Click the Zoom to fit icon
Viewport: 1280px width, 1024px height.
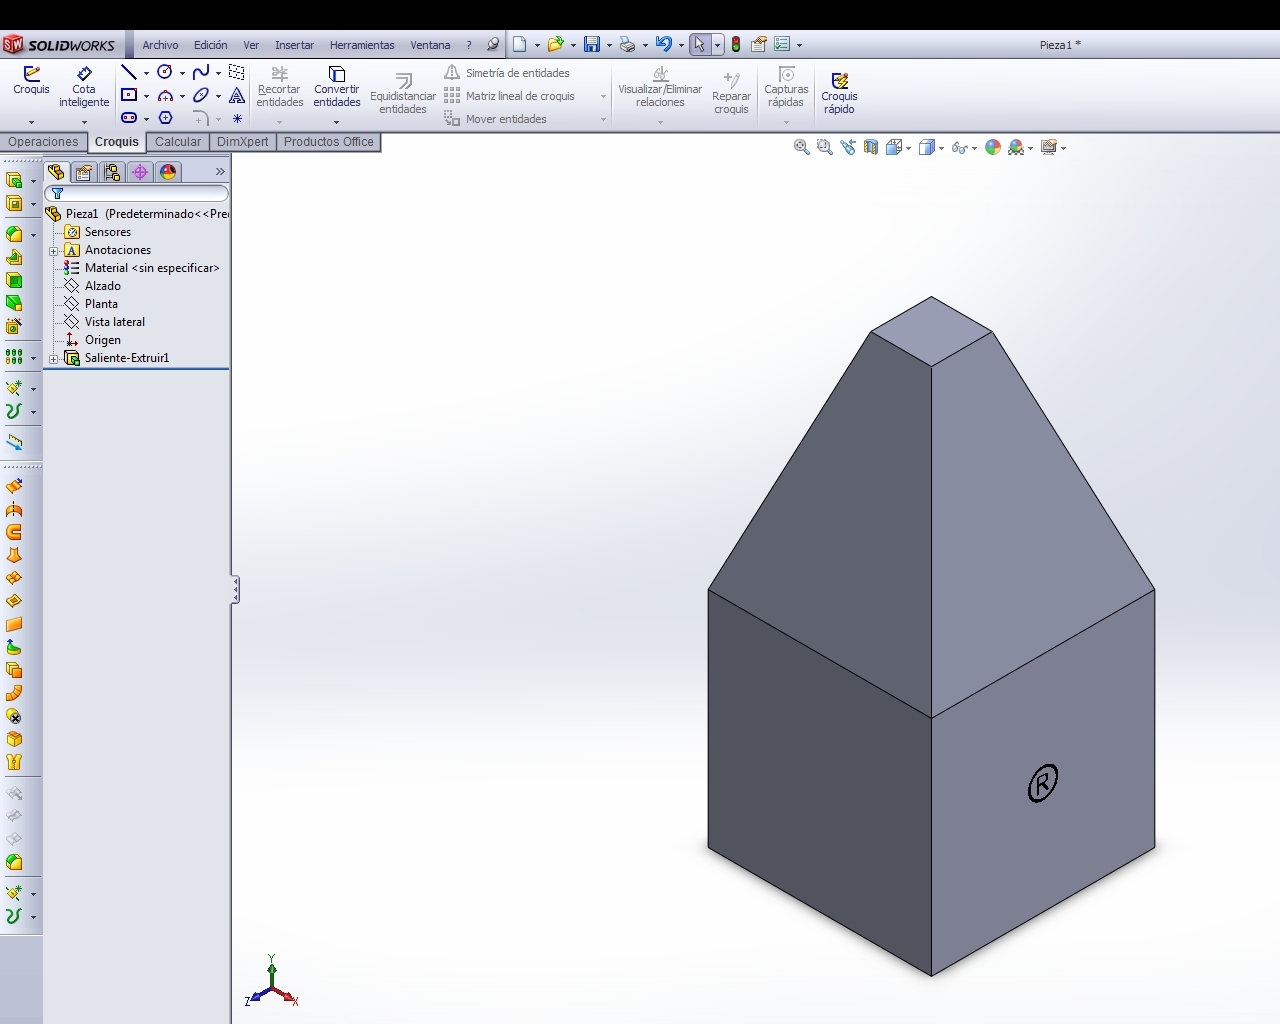coord(802,147)
